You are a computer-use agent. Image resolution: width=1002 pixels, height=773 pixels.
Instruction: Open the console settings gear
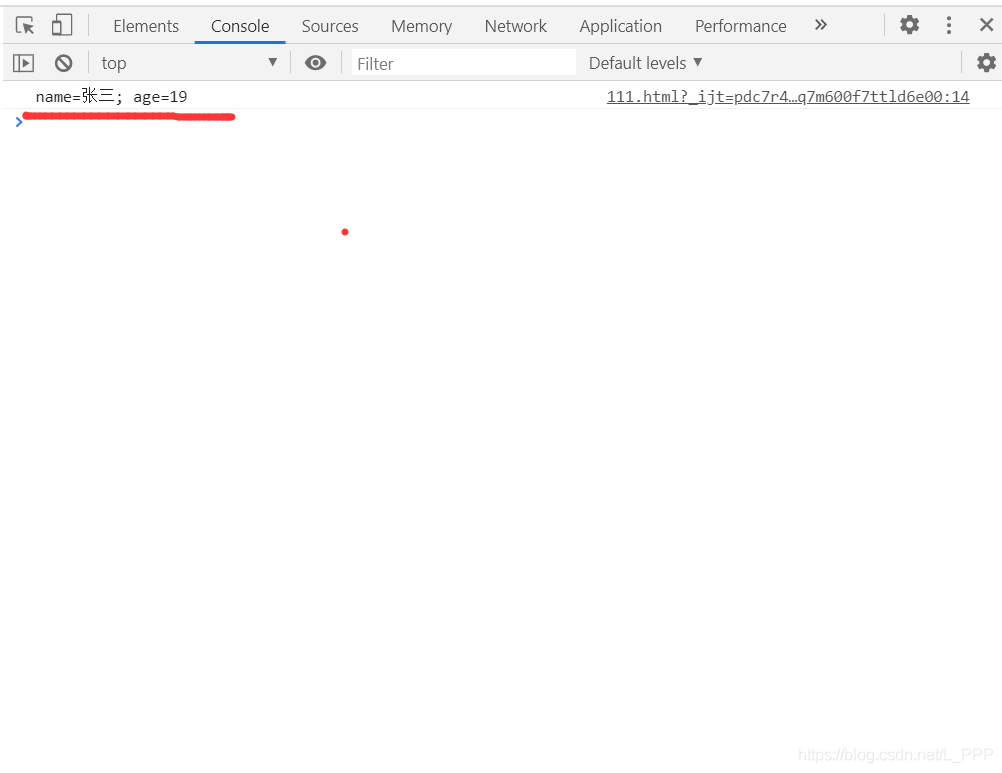tap(986, 63)
